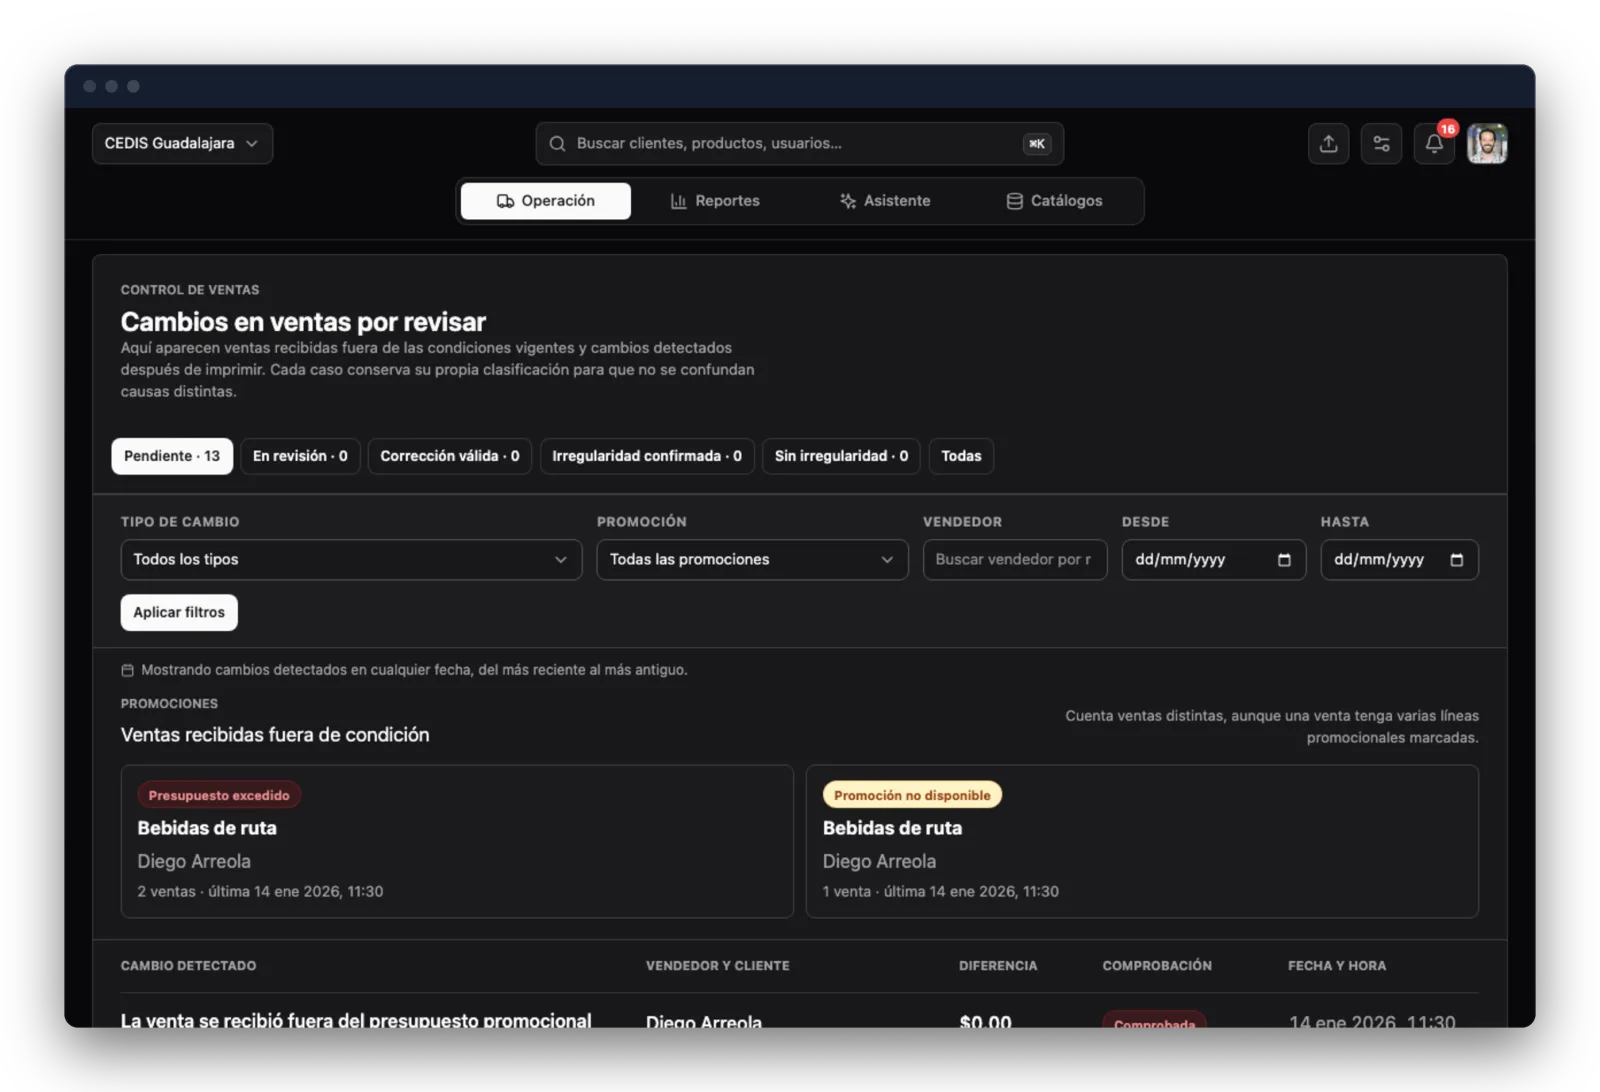Open the user profile avatar
The image size is (1600, 1092).
pyautogui.click(x=1487, y=144)
